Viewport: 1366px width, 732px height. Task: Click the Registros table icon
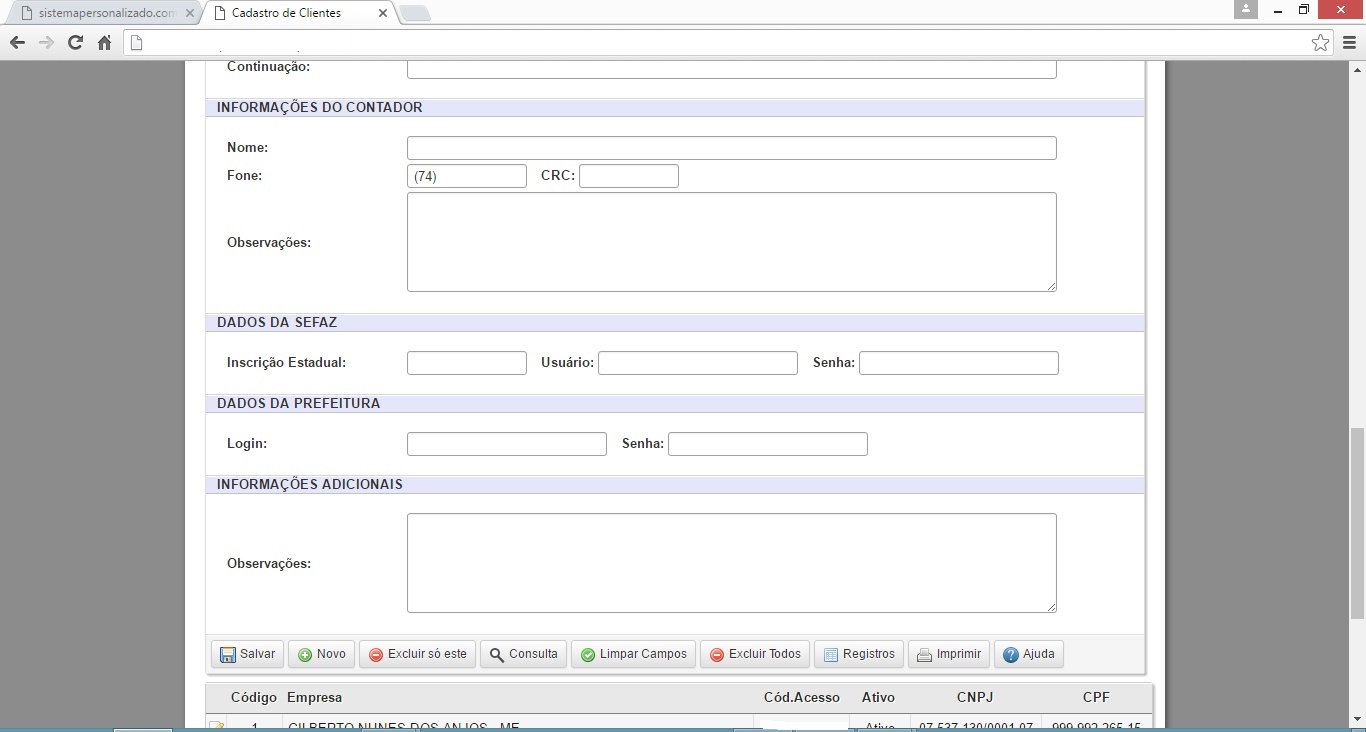(831, 655)
